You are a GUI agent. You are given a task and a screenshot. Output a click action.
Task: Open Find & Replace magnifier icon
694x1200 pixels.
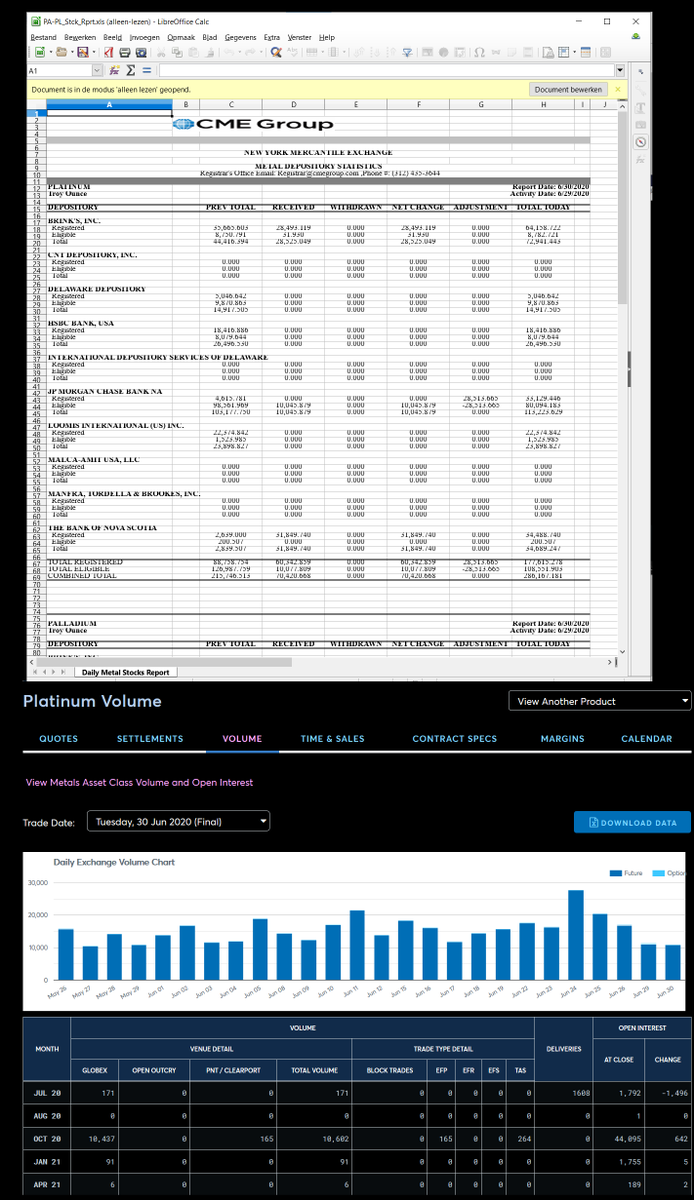(275, 52)
